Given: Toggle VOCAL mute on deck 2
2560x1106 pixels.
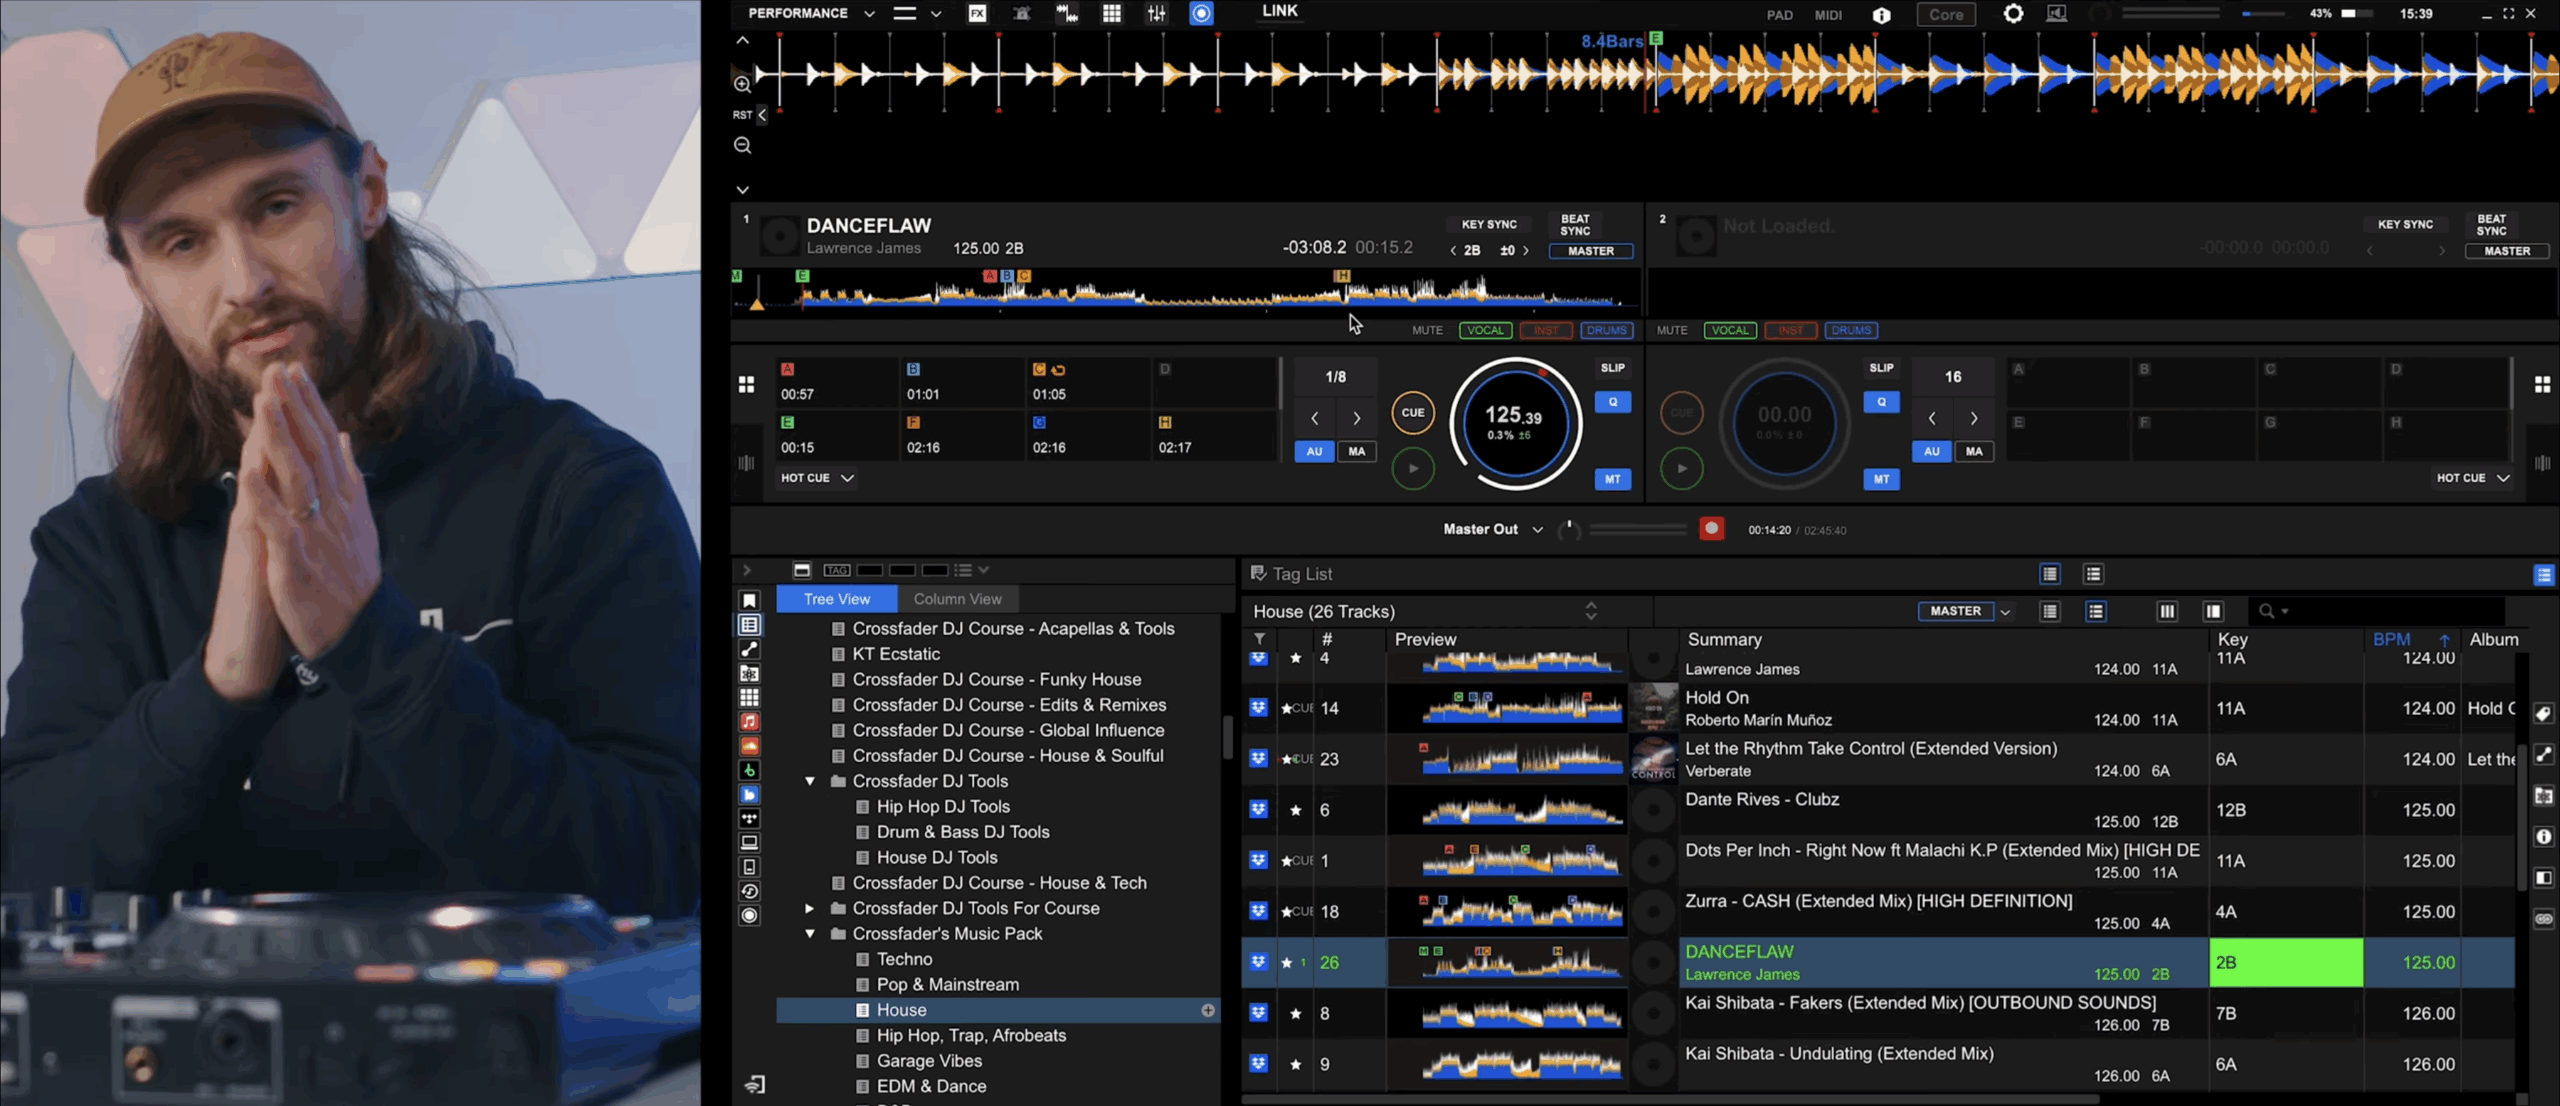Looking at the screenshot, I should pos(1730,330).
